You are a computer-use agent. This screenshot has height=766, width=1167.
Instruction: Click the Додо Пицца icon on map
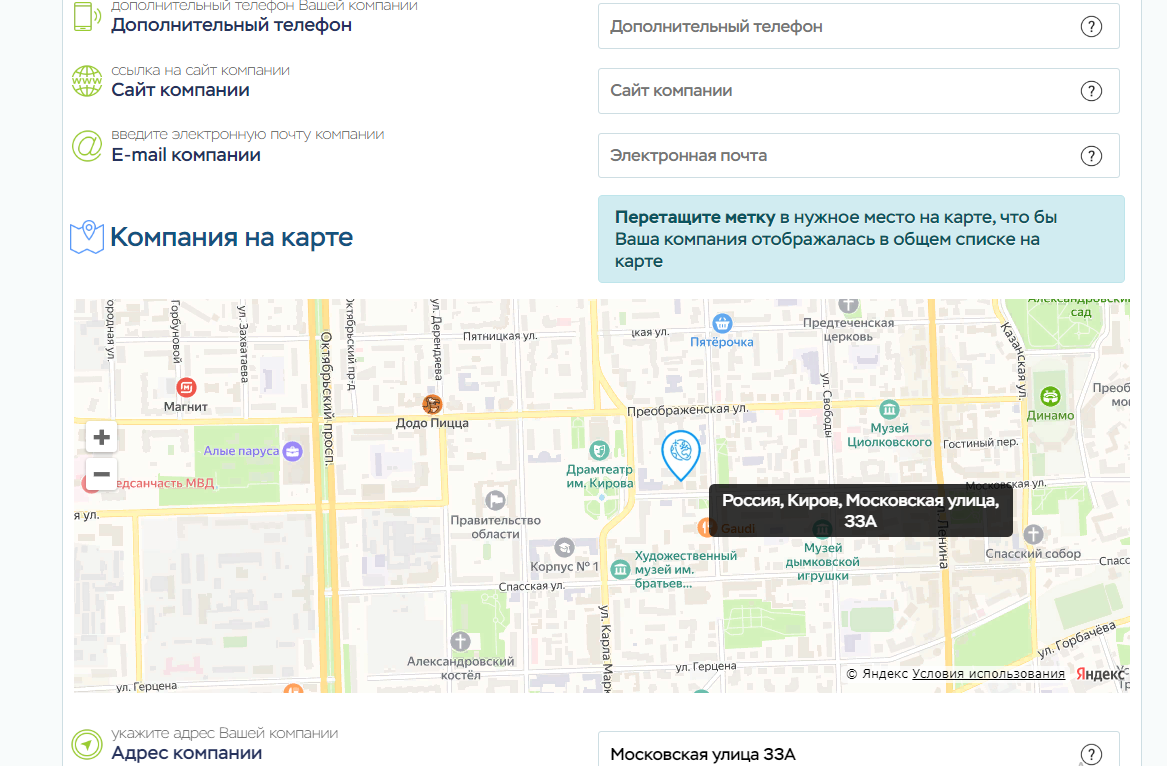coord(432,404)
